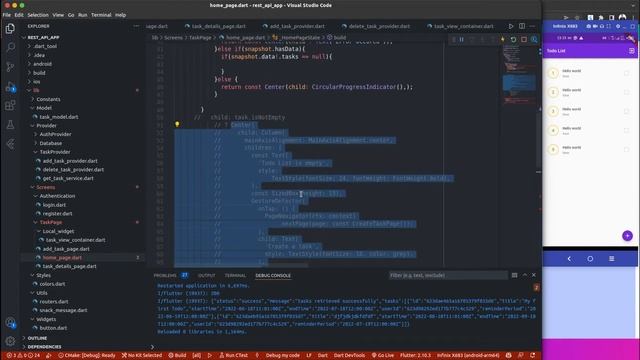This screenshot has height=360, width=640.
Task: Check the first Hello world task checkbox
Action: coord(627,73)
